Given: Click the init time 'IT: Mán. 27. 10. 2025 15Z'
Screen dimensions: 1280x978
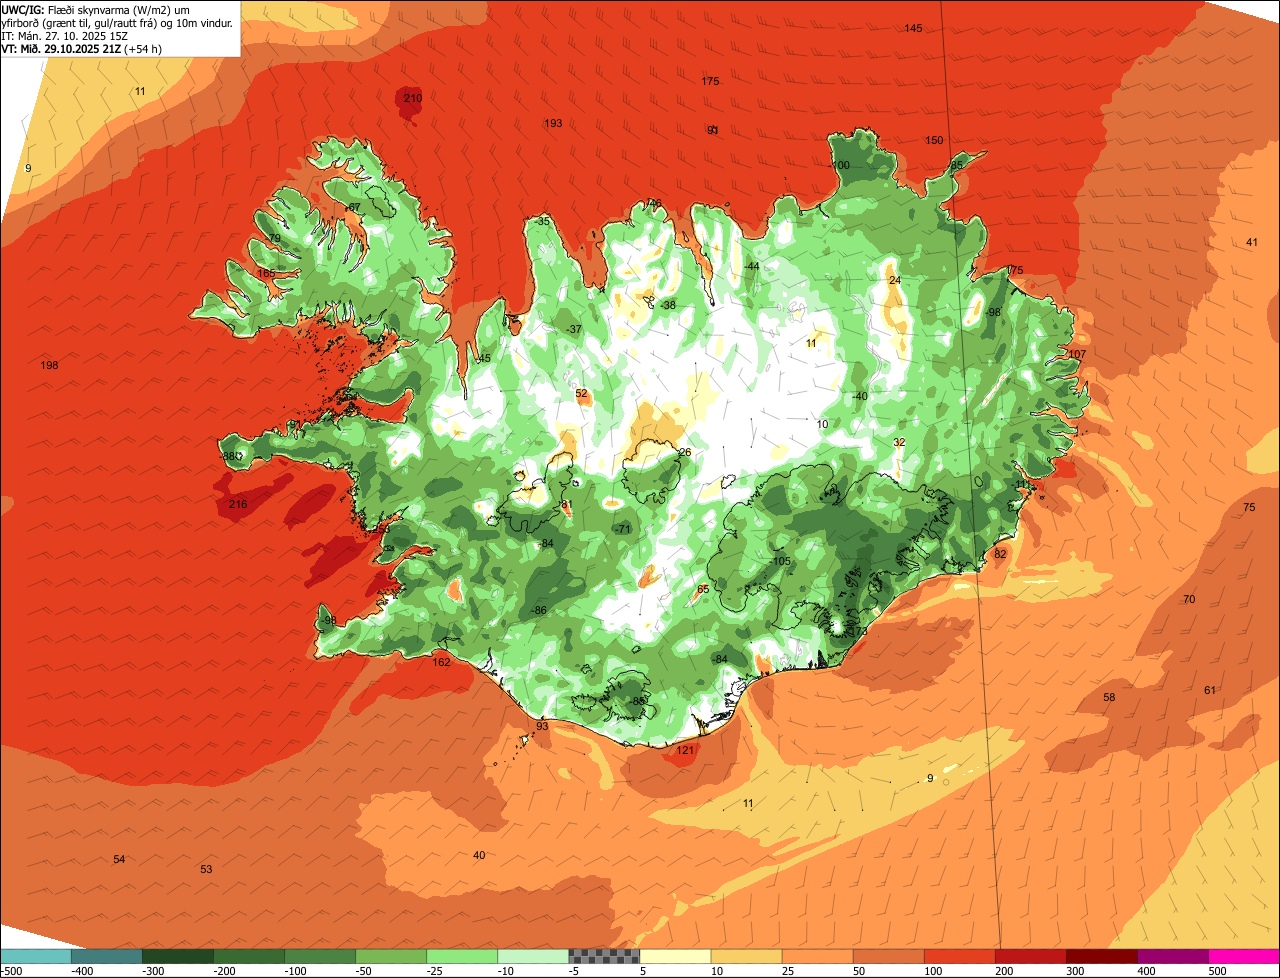Looking at the screenshot, I should (66, 35).
